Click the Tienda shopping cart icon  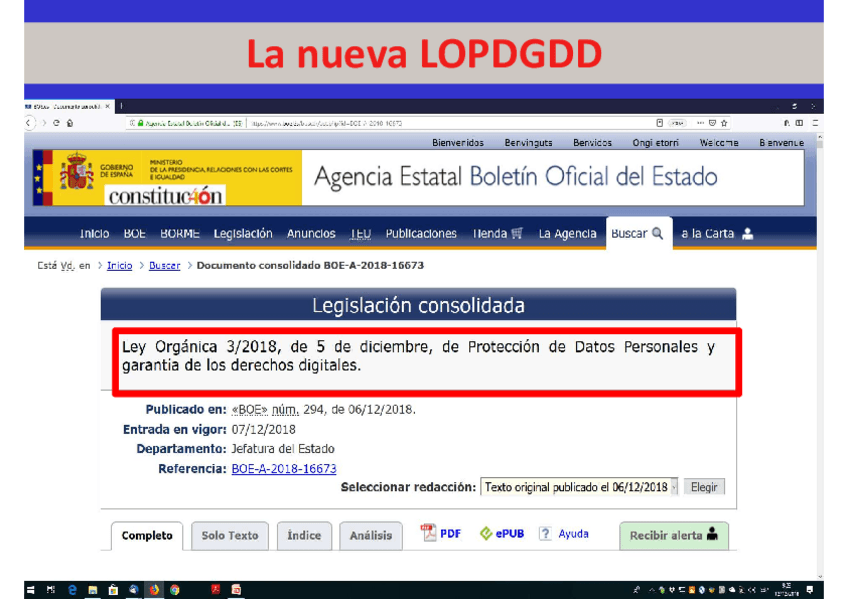pyautogui.click(x=517, y=233)
